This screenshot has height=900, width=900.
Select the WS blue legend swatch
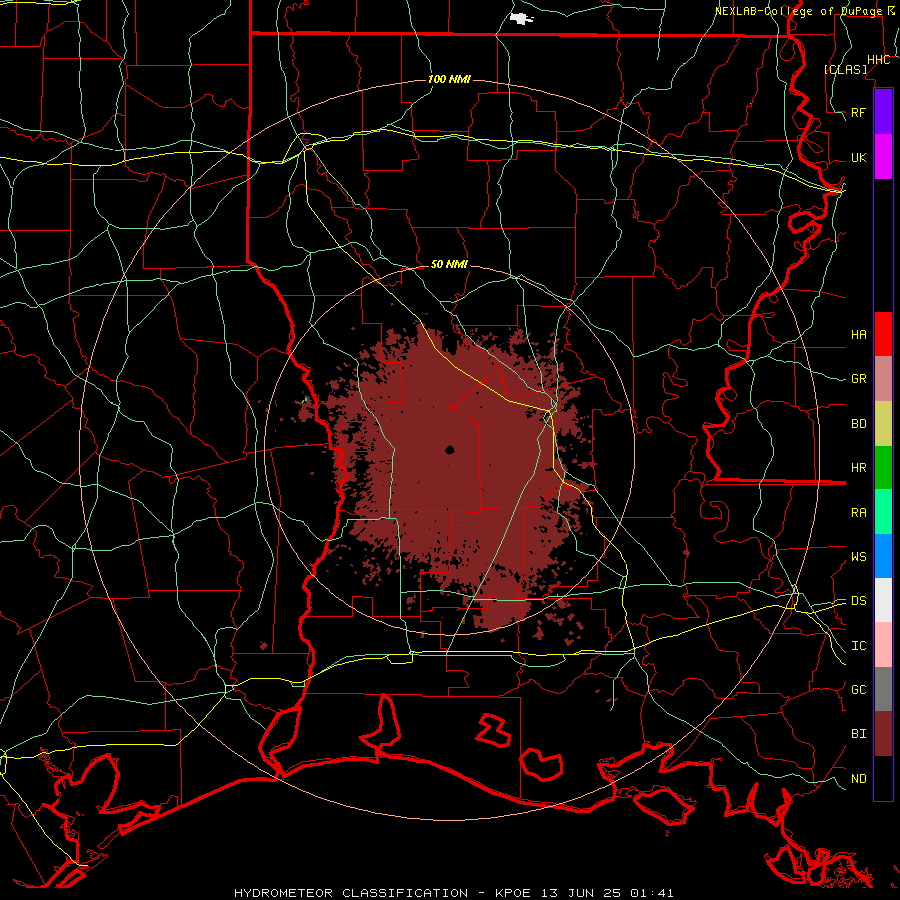point(883,556)
